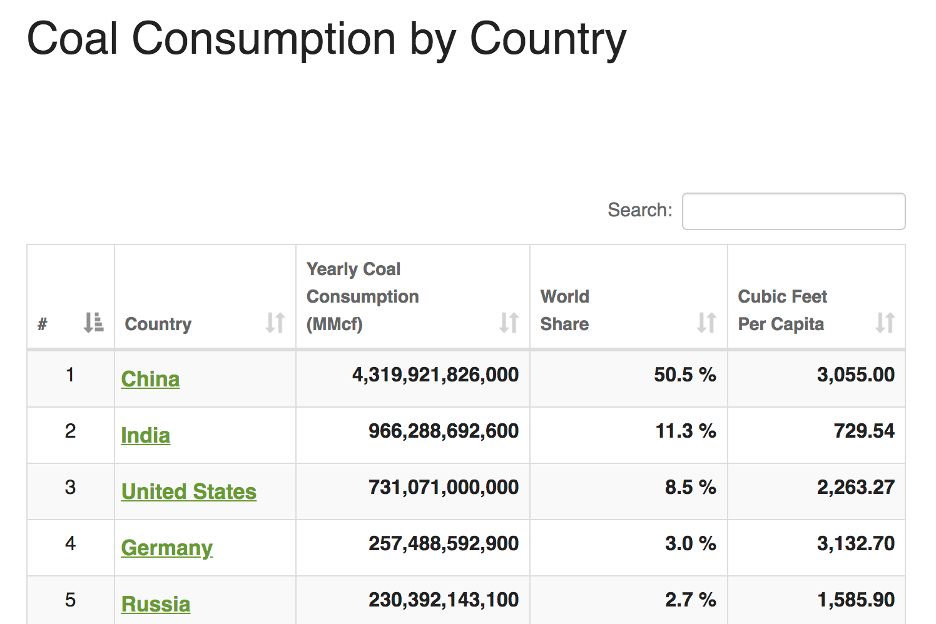
Task: Sort by Cubic Feet Per Capita arrows
Action: pyautogui.click(x=885, y=322)
